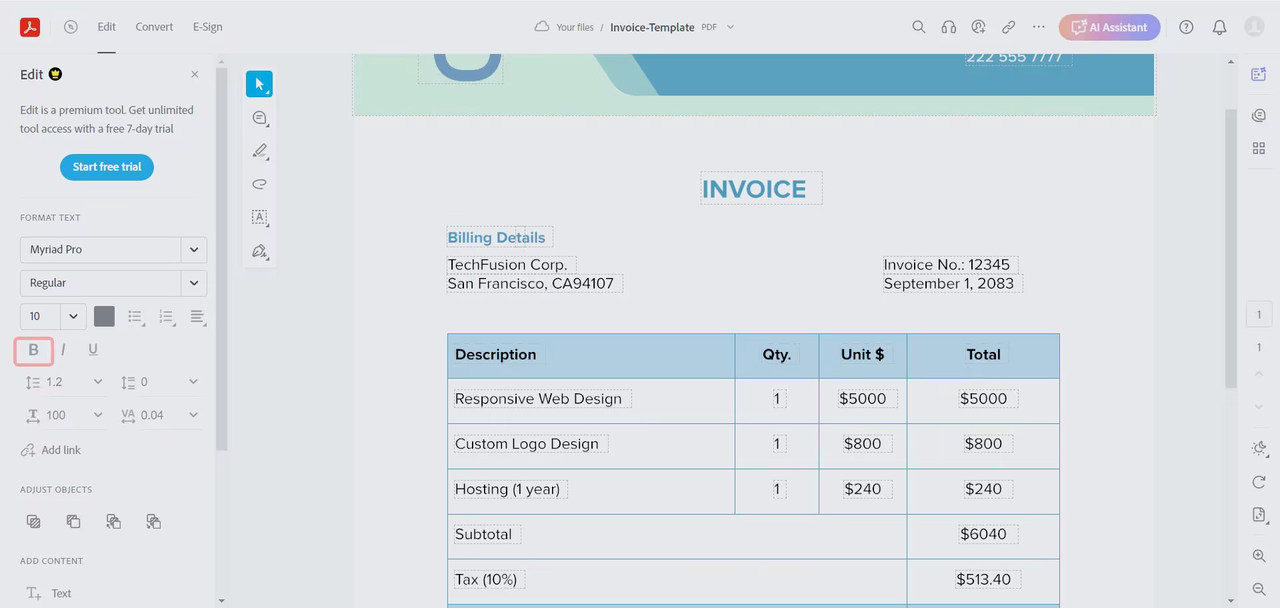Click the Start free trial button
1280x608 pixels.
pos(107,167)
